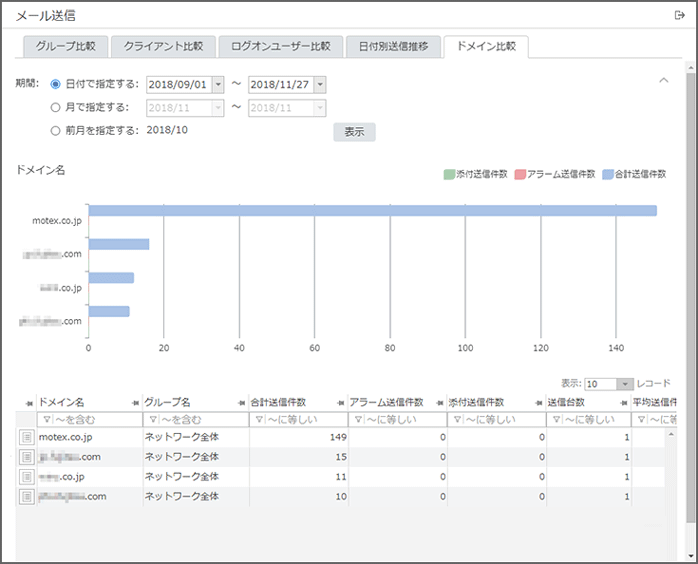Open start month 2018/11 dropdown
The height and width of the screenshot is (564, 698).
(x=218, y=108)
